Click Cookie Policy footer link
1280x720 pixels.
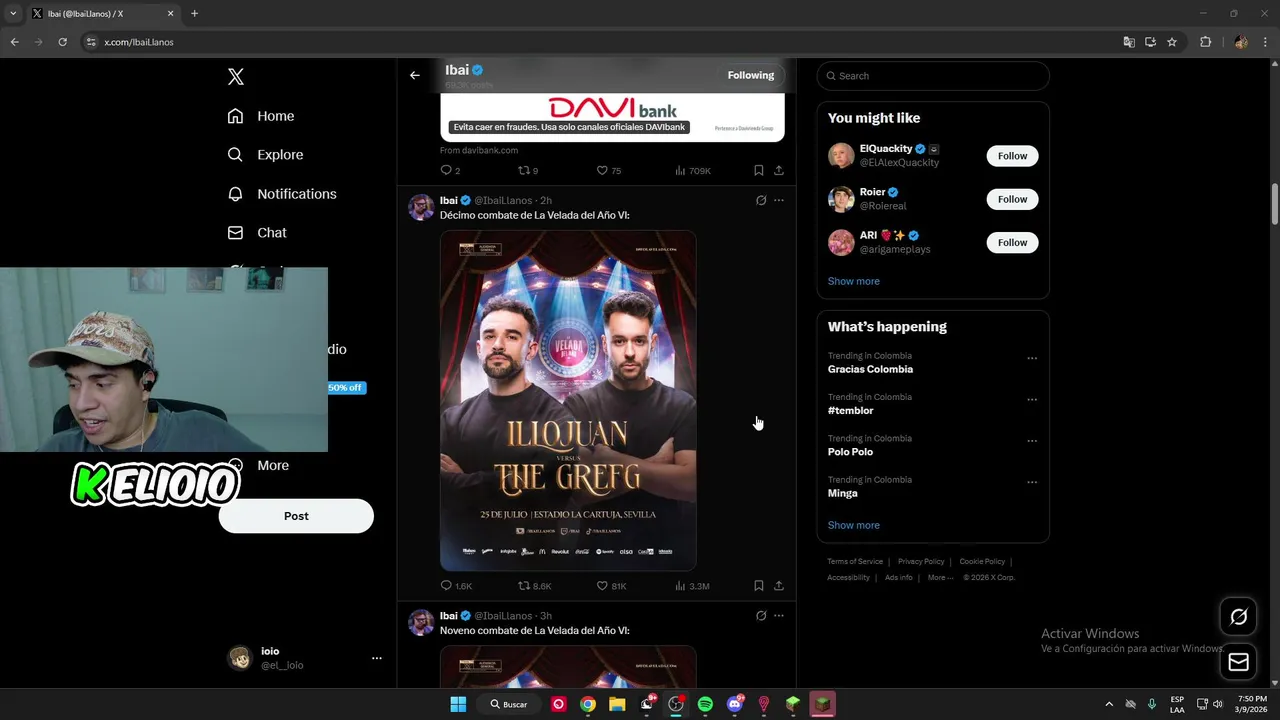(982, 562)
